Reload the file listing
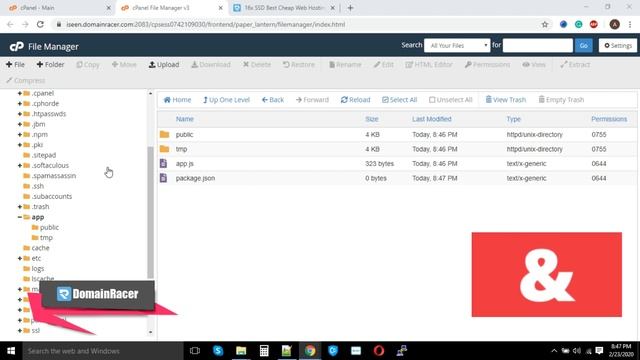640x360 pixels. pos(355,100)
